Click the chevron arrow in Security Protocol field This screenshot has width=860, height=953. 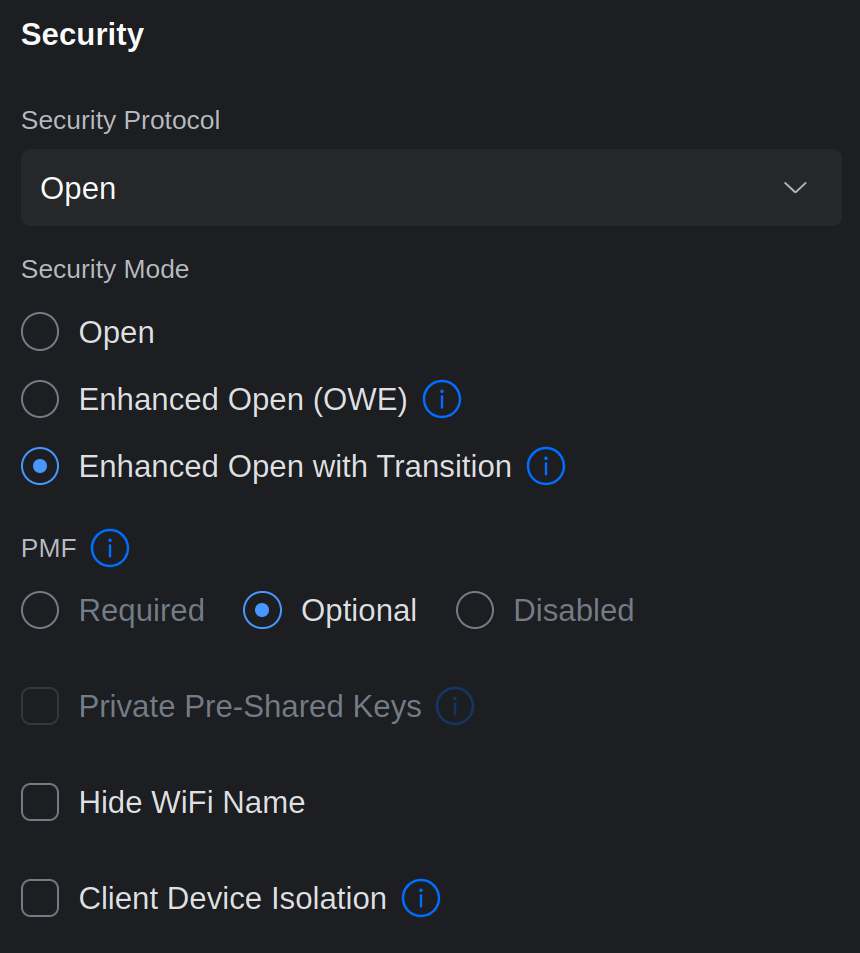click(795, 188)
